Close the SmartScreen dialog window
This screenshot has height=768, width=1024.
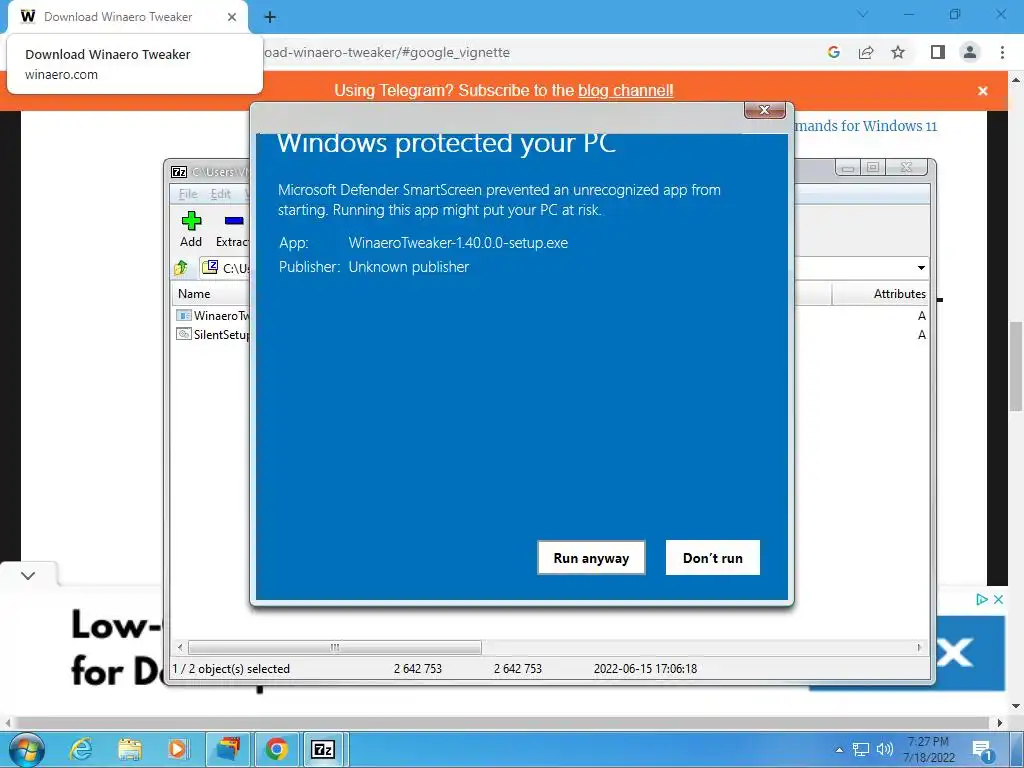765,110
